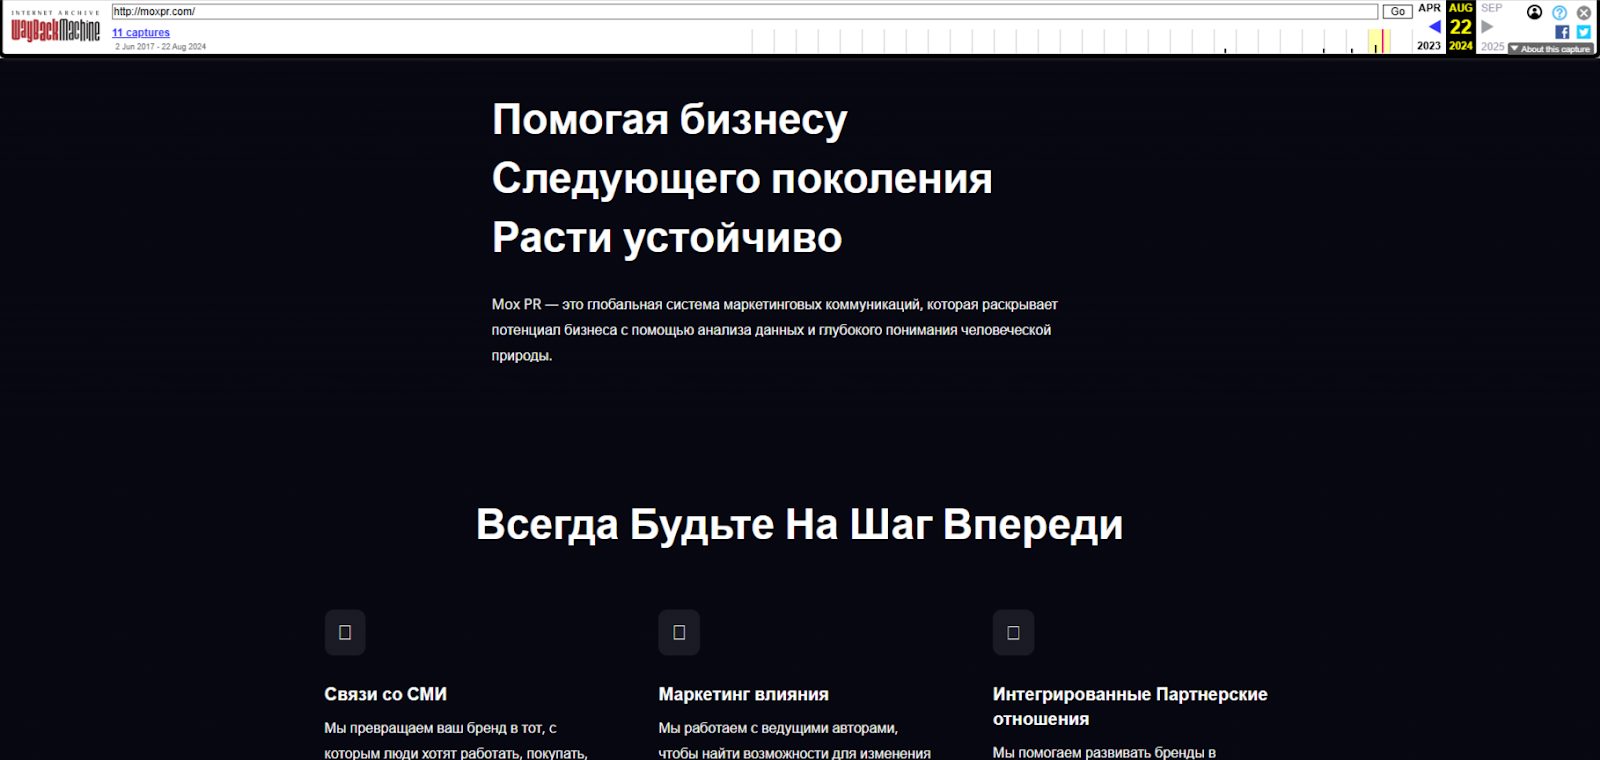Expand About this capture dropdown
The height and width of the screenshot is (760, 1600).
tap(1551, 49)
